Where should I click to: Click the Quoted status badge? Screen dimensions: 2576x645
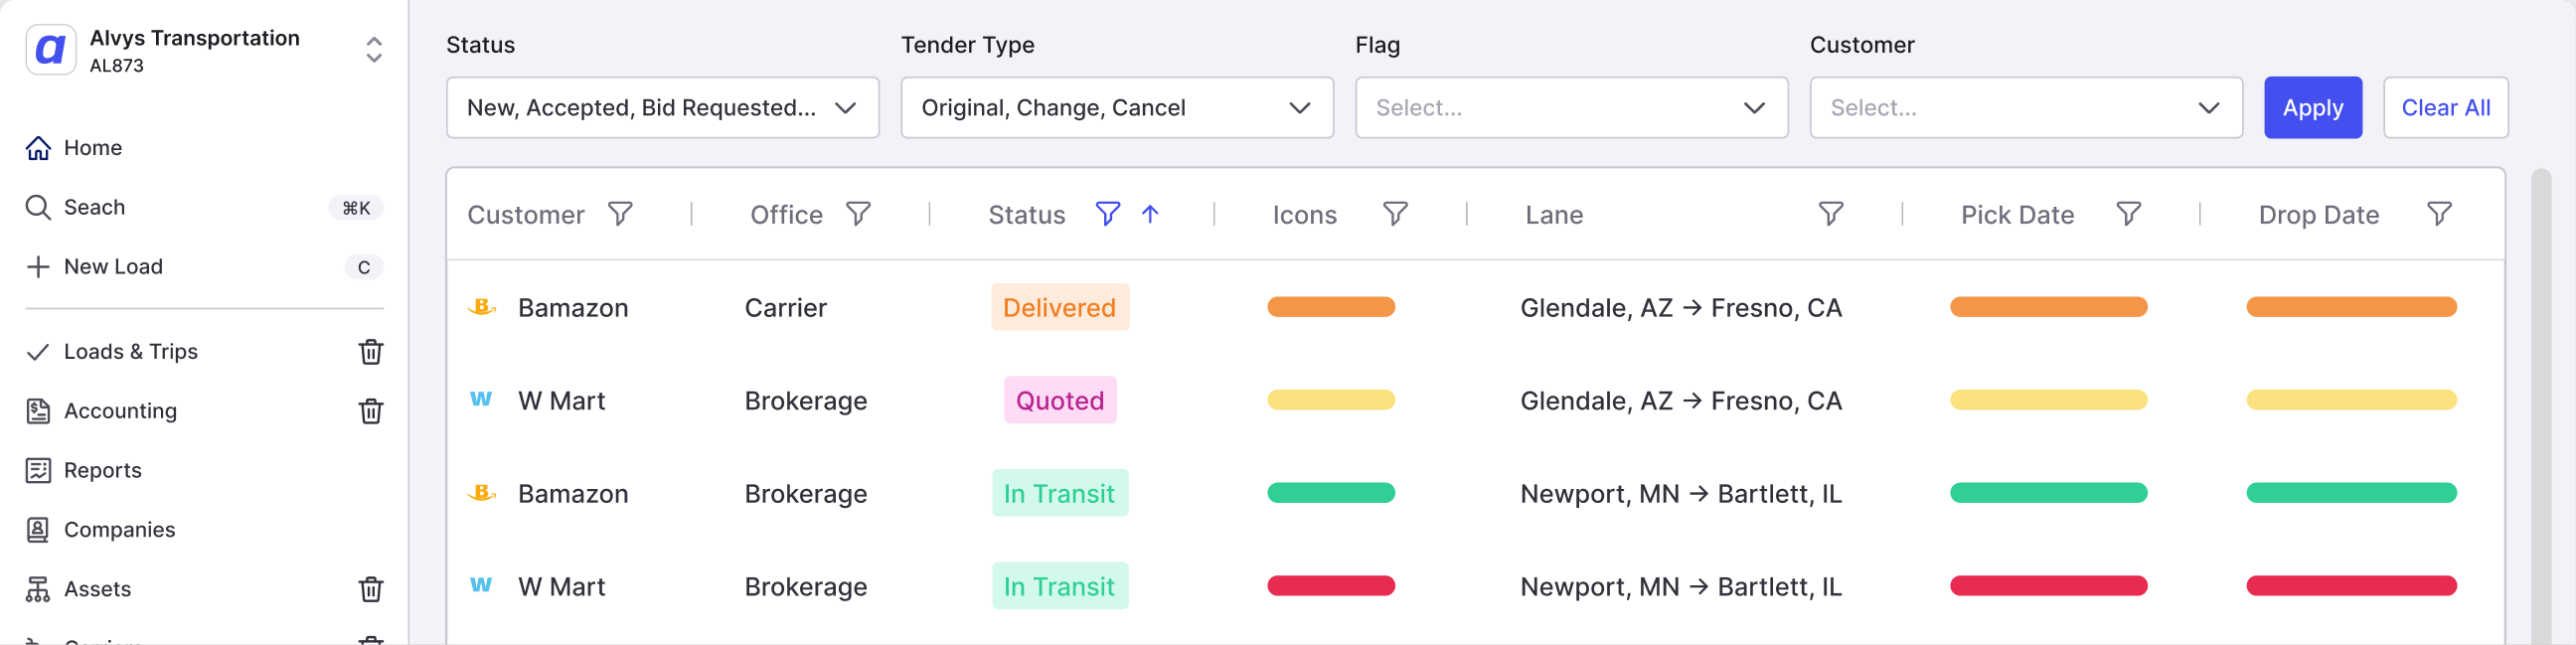coord(1059,400)
